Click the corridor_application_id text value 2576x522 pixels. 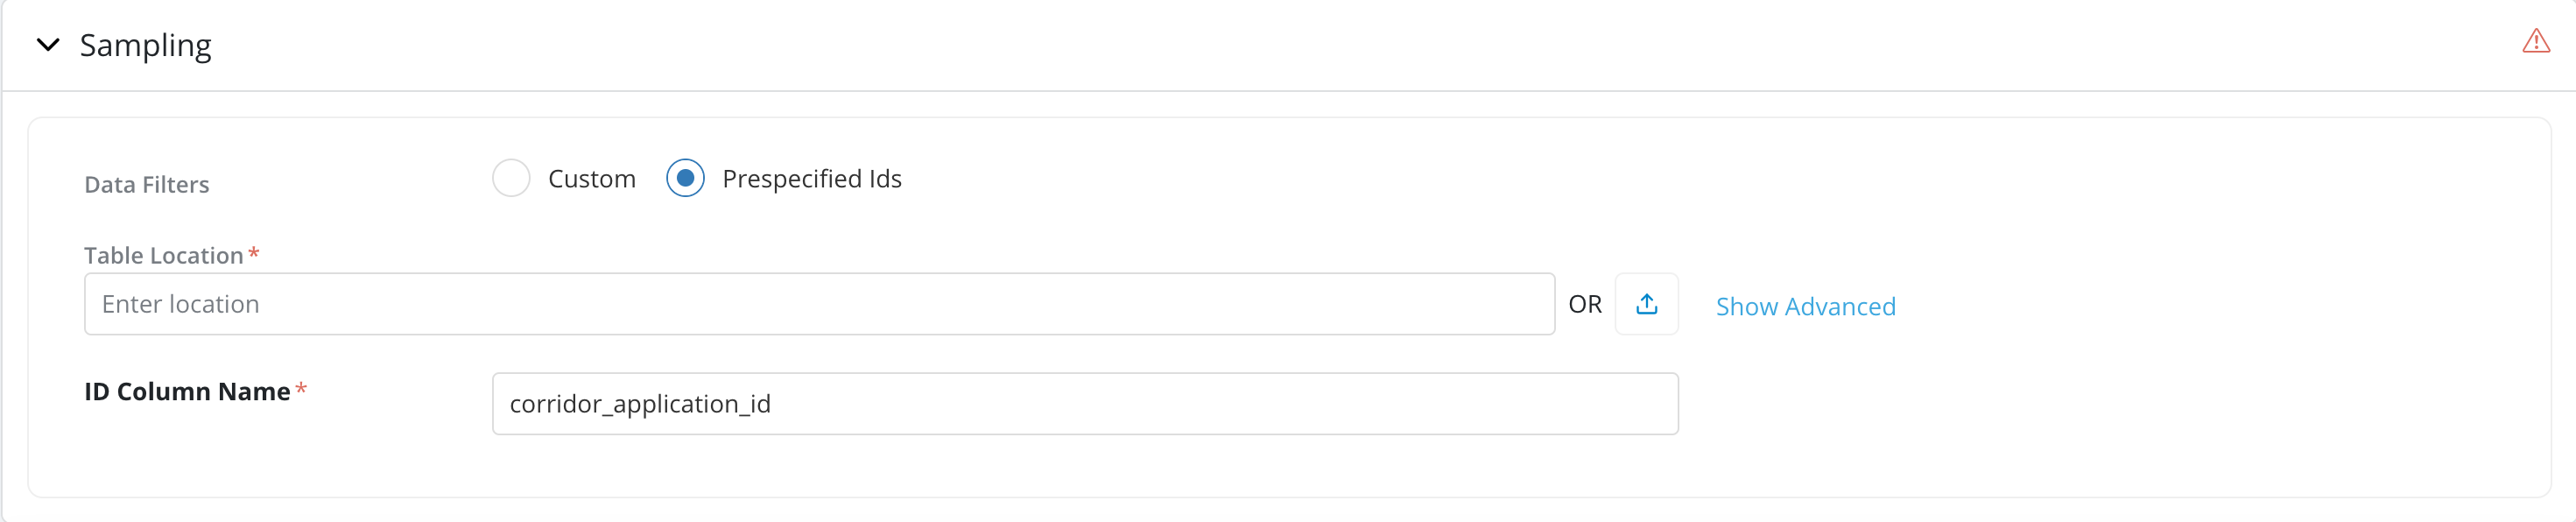pos(640,404)
